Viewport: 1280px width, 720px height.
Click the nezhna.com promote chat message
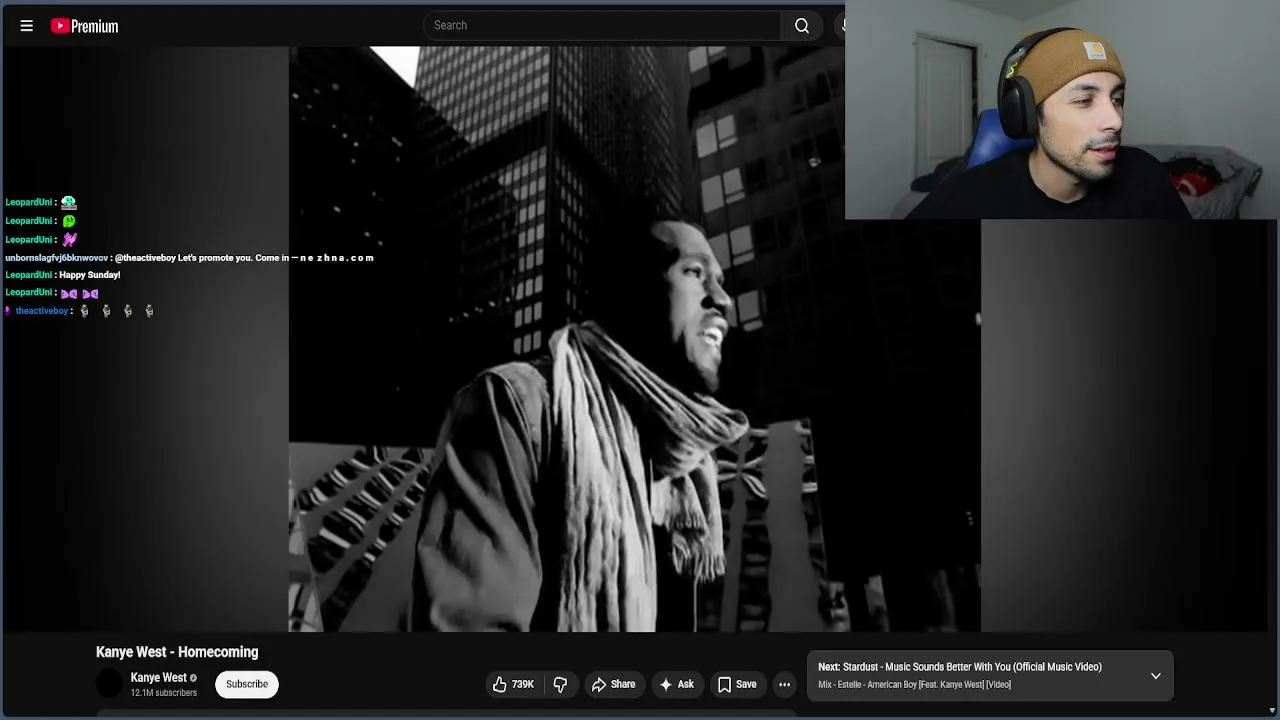tap(244, 258)
